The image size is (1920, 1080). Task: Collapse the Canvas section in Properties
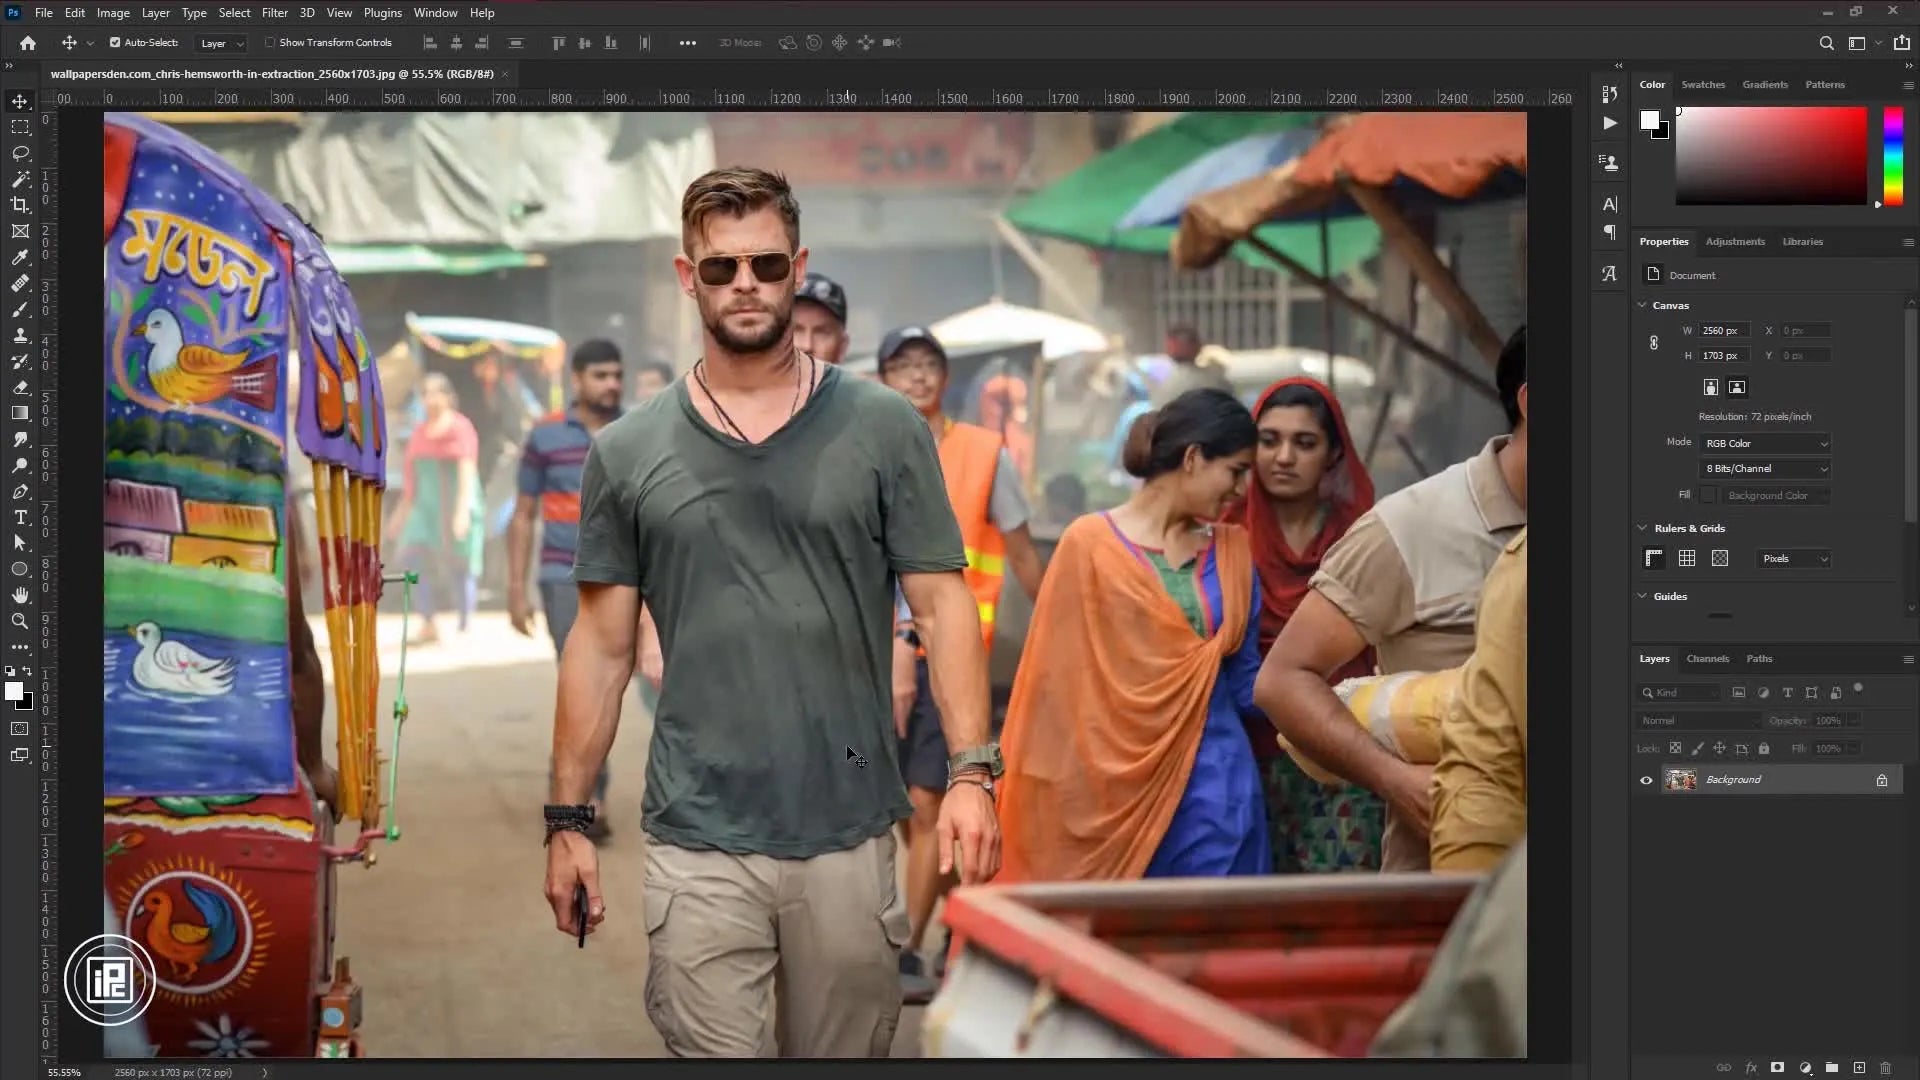(1642, 305)
